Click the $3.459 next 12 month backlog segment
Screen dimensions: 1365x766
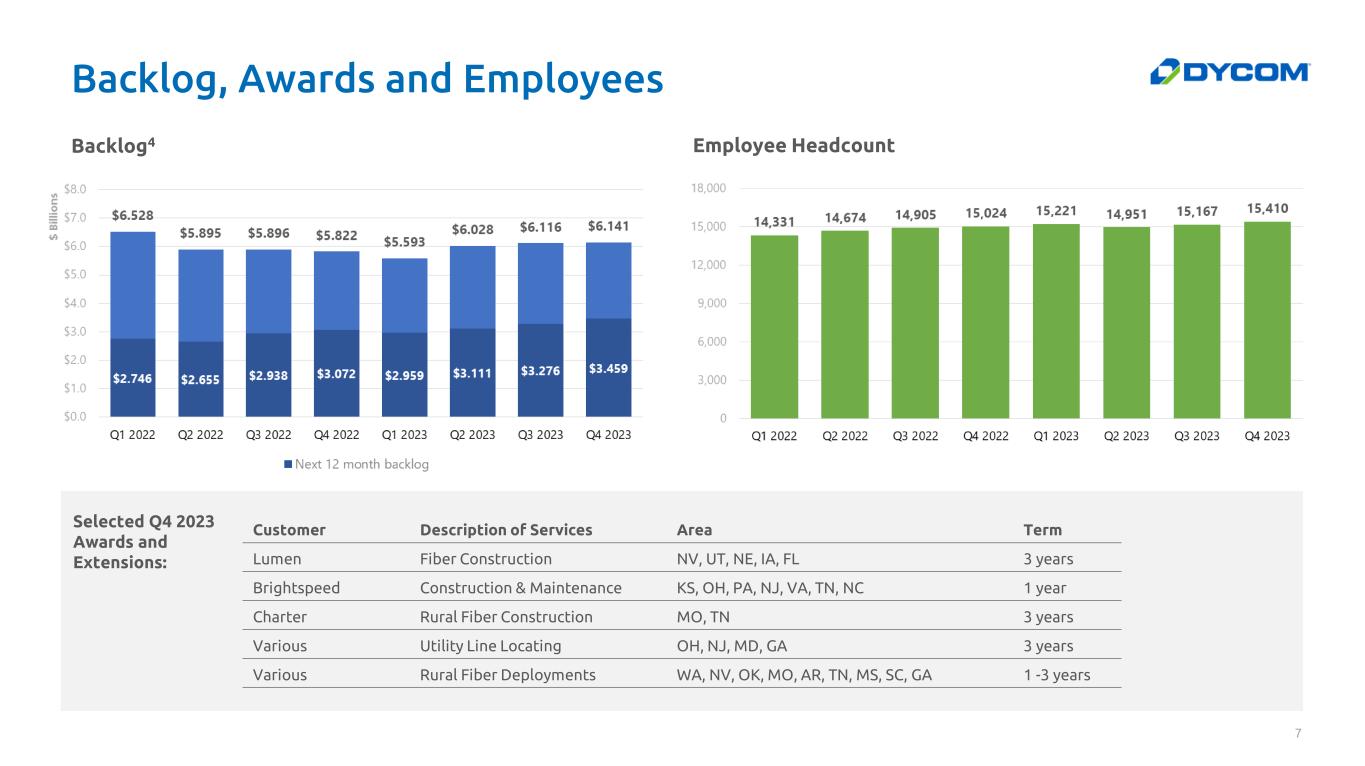pyautogui.click(x=609, y=368)
